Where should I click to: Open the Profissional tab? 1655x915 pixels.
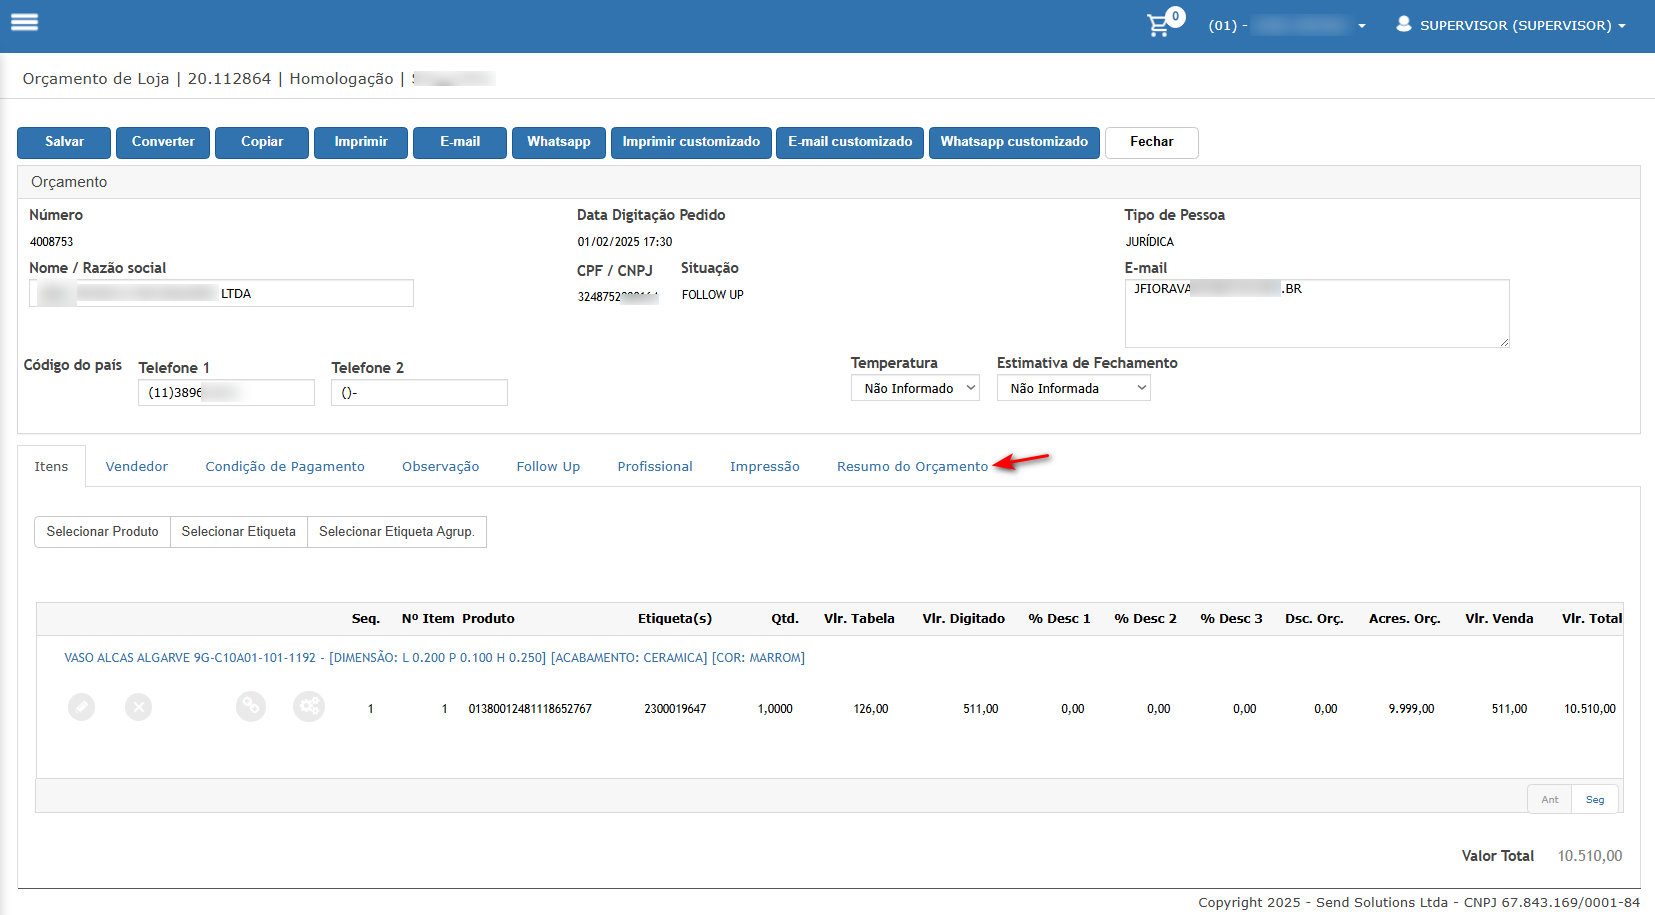[x=655, y=466]
